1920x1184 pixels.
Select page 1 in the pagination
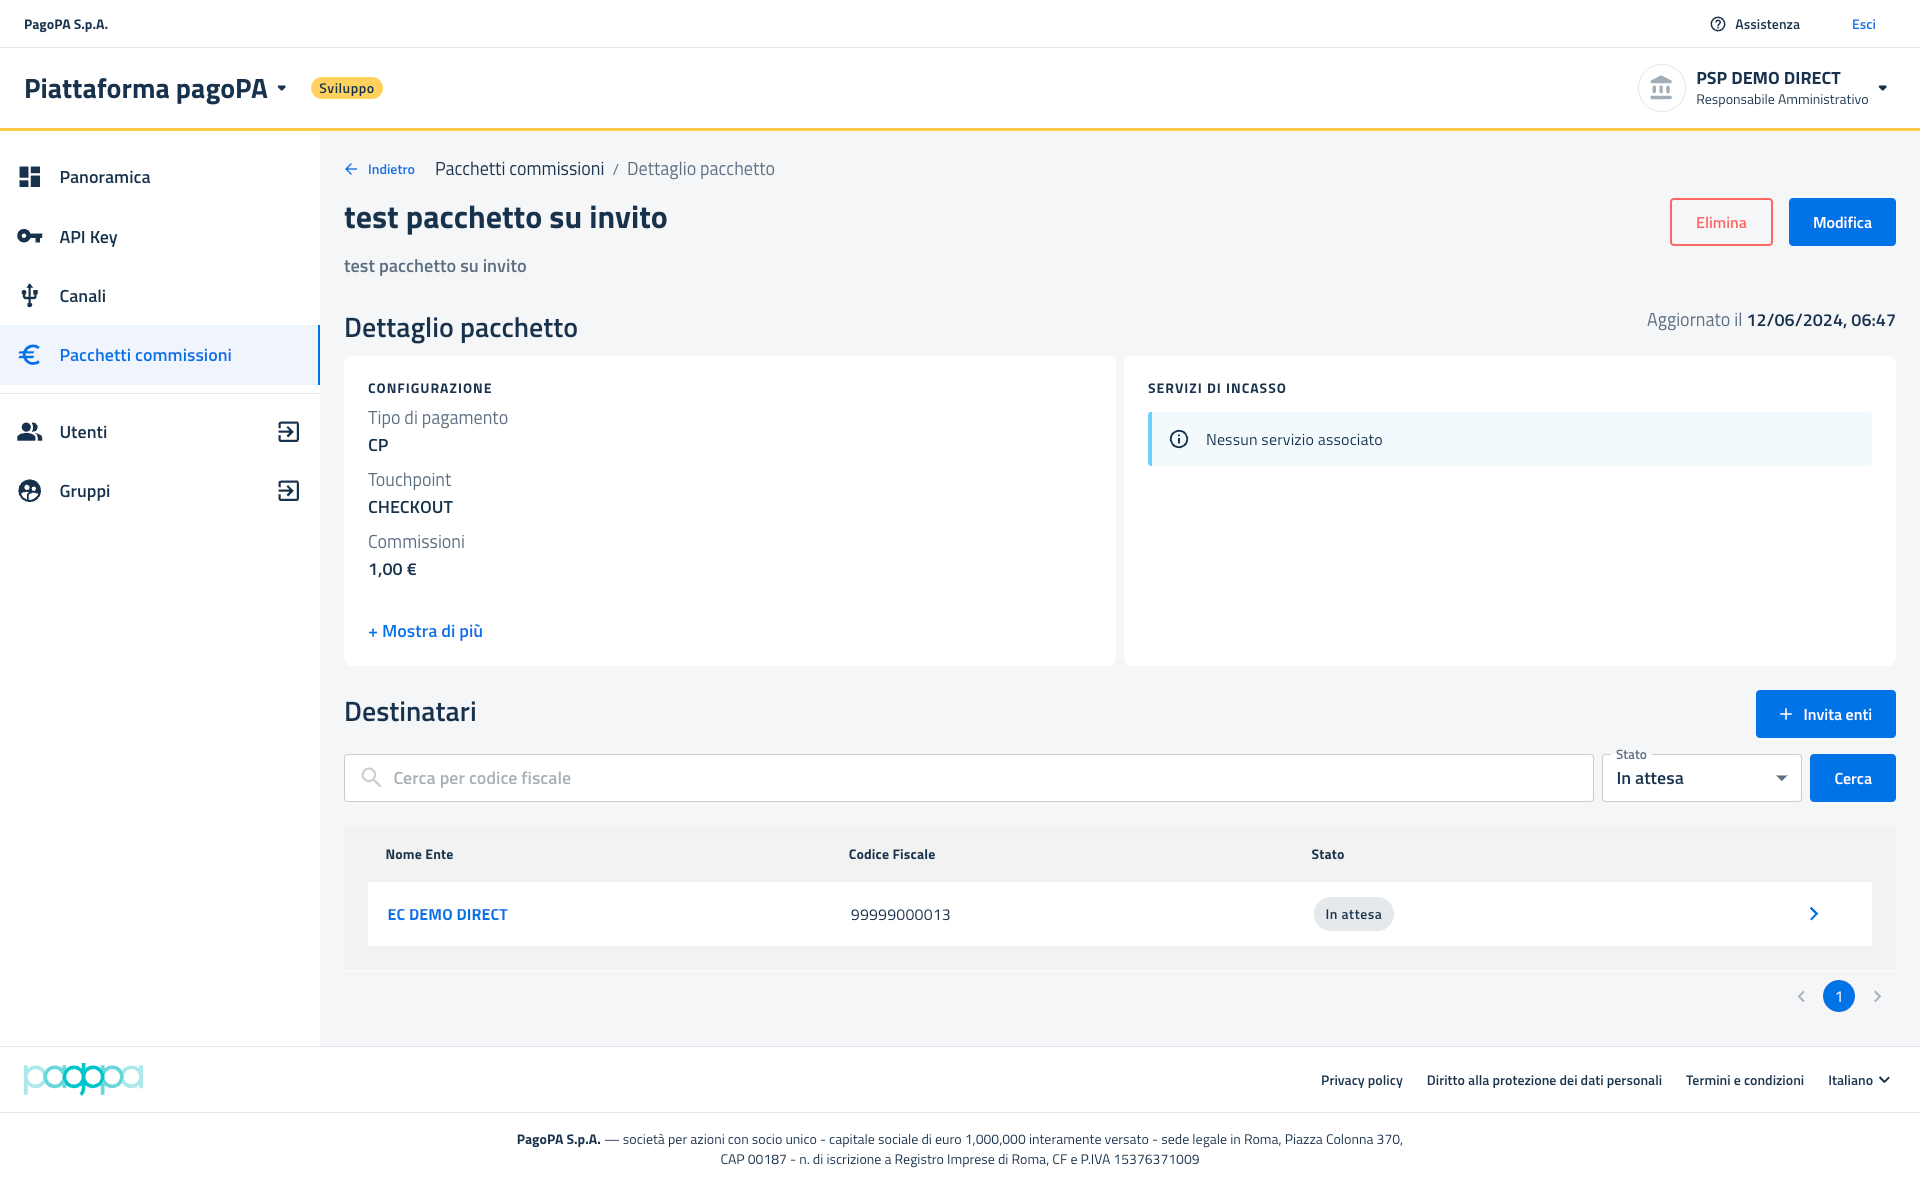click(x=1838, y=996)
